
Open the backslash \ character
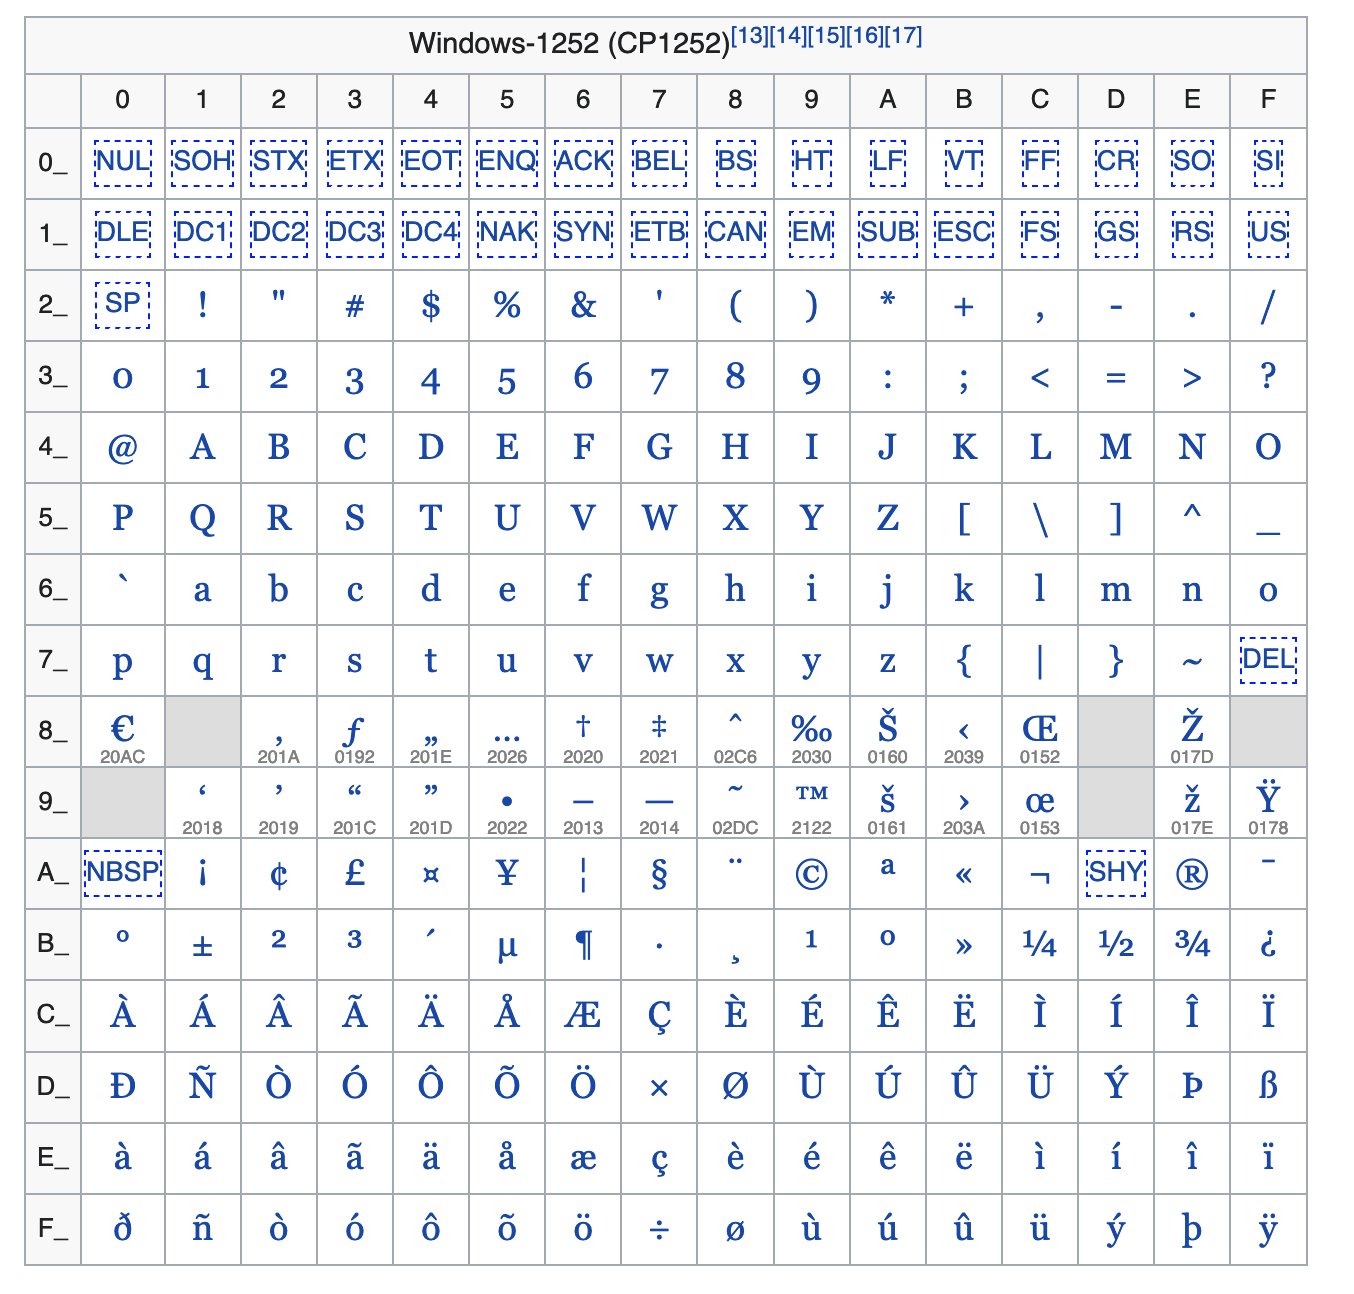pos(1040,520)
